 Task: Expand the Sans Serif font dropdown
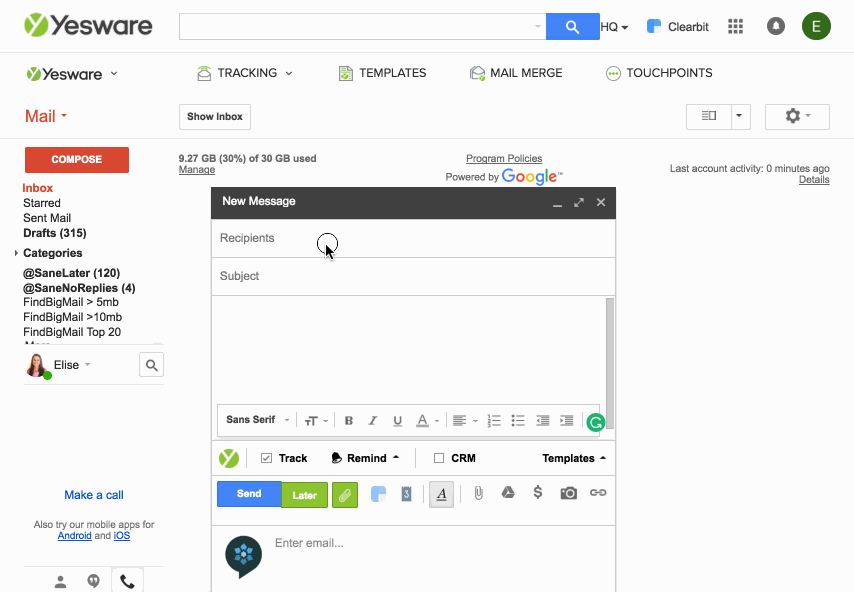click(x=258, y=421)
